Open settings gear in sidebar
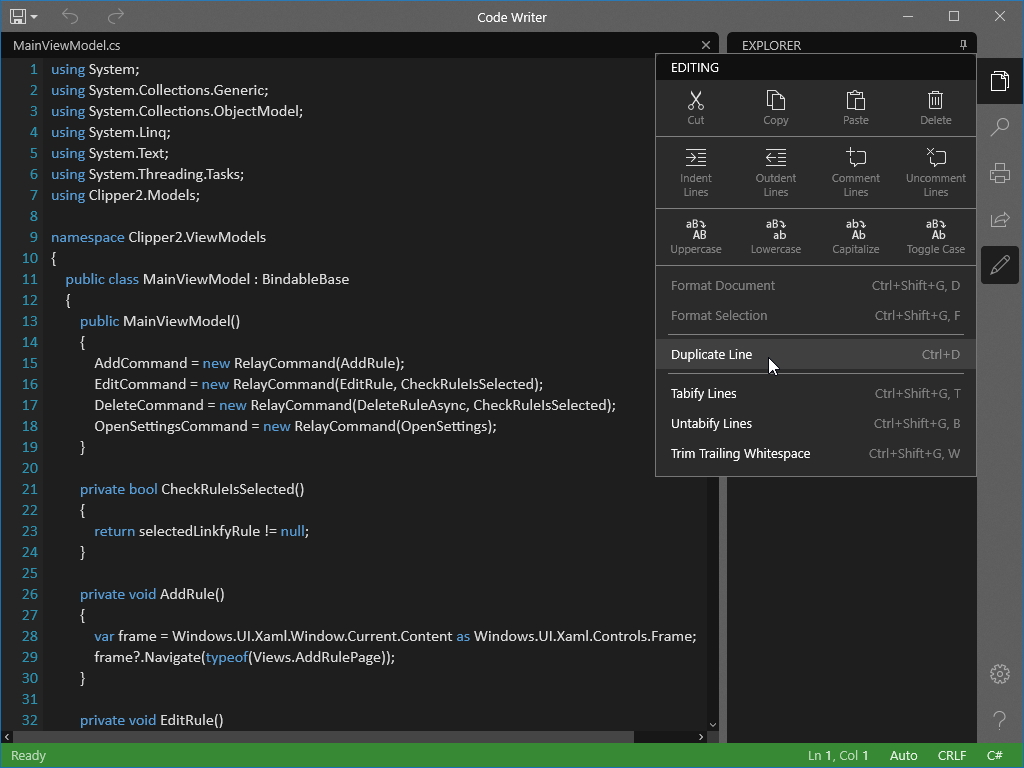The width and height of the screenshot is (1024, 768). pos(999,674)
